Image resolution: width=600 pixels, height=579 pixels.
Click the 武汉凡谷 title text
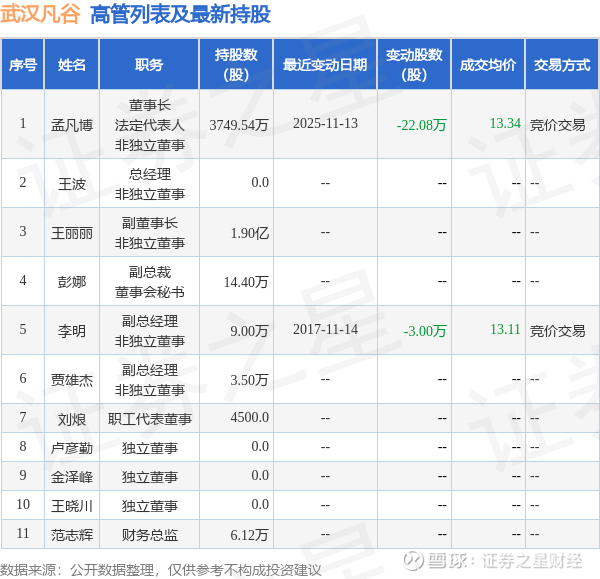(x=40, y=14)
